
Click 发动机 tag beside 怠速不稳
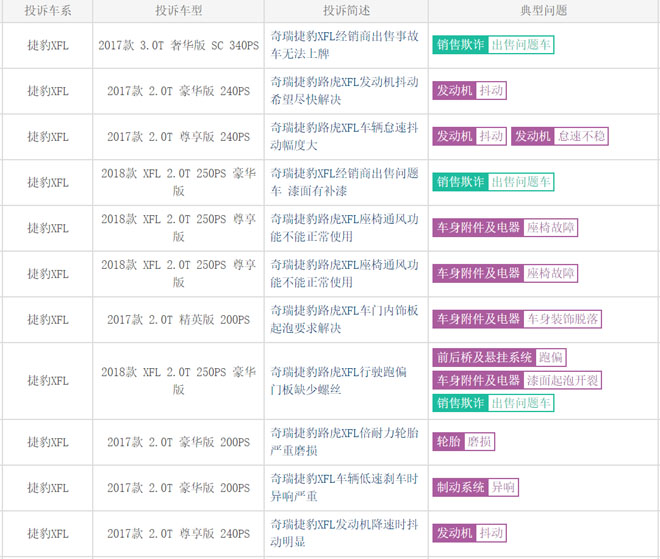click(533, 136)
